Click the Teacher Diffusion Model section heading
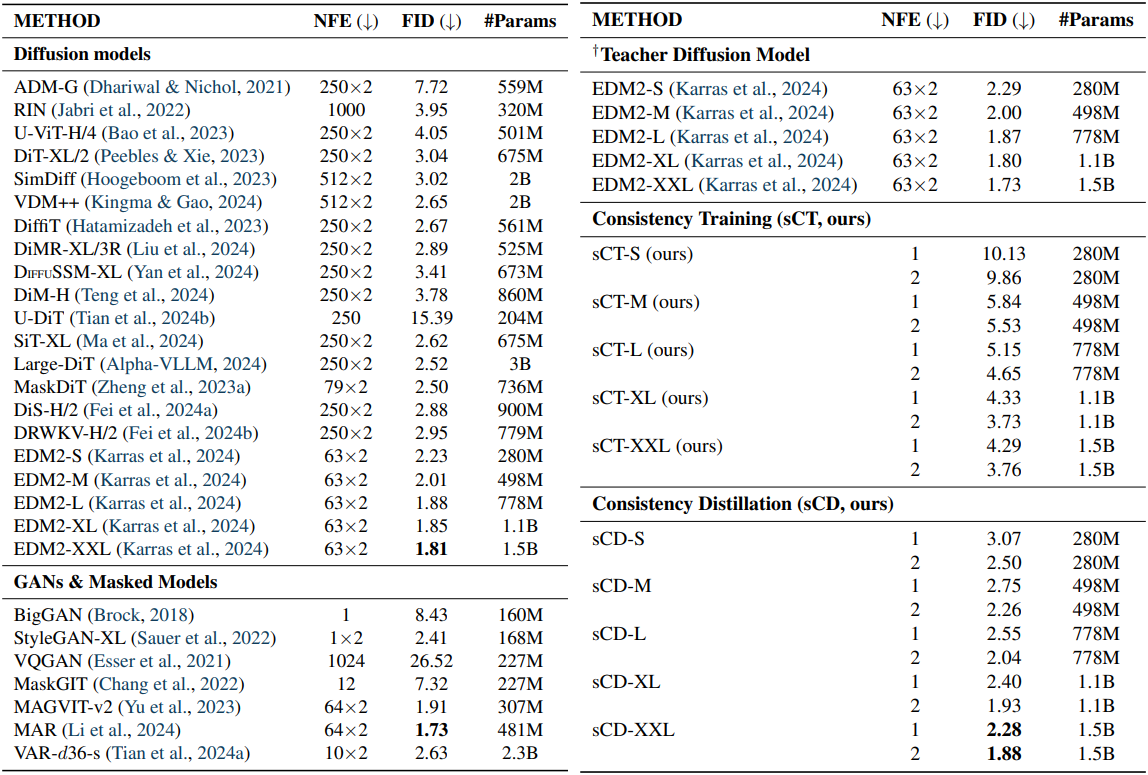The image size is (1148, 775). pos(701,54)
